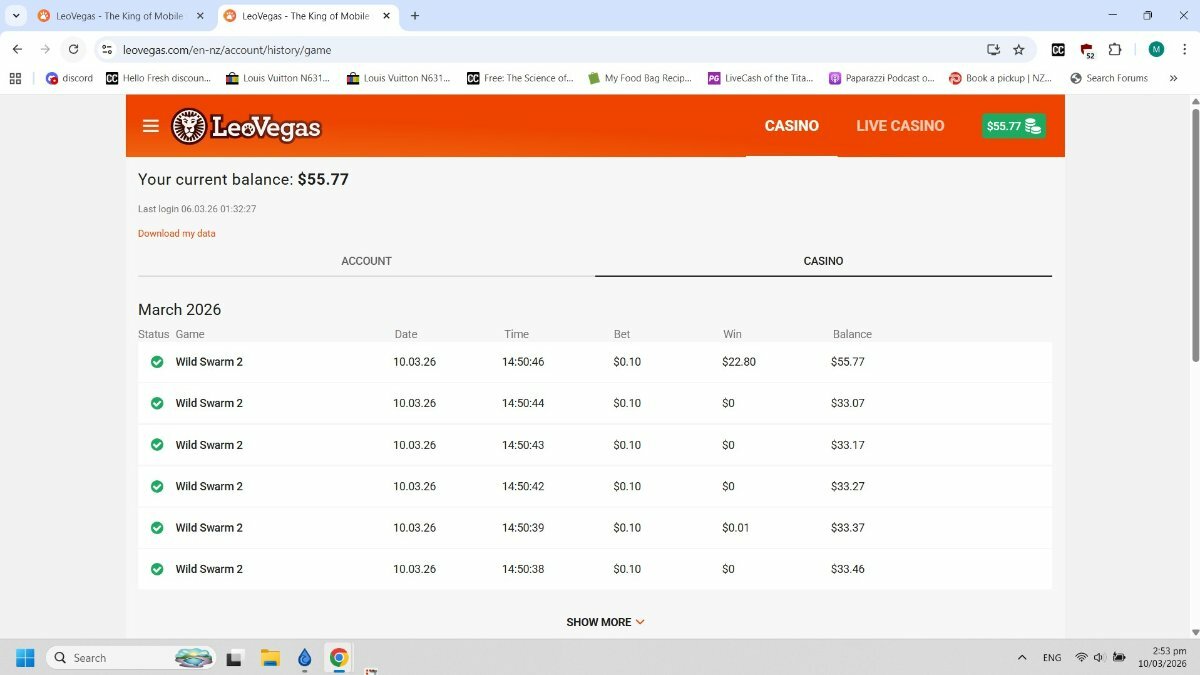Click the Download my data link
This screenshot has width=1200, height=675.
pos(177,234)
